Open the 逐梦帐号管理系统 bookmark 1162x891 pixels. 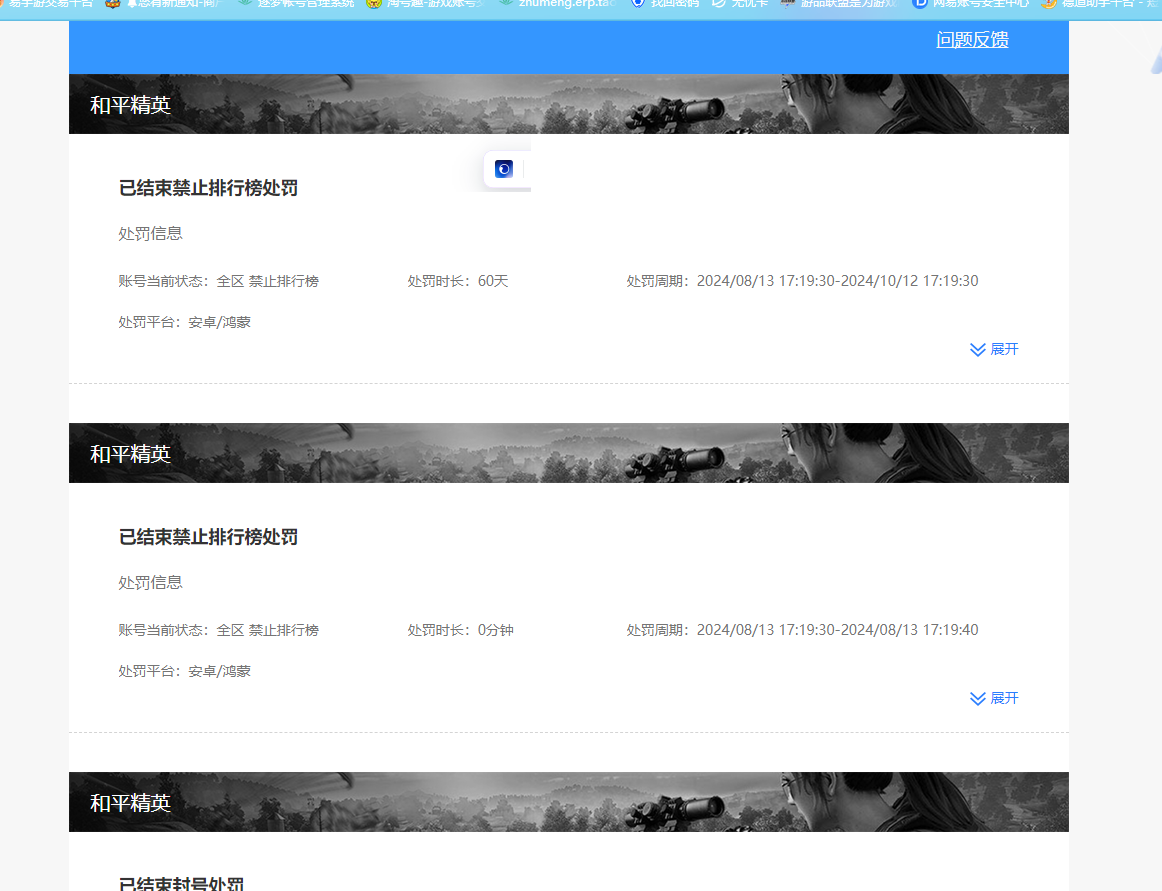(x=295, y=4)
